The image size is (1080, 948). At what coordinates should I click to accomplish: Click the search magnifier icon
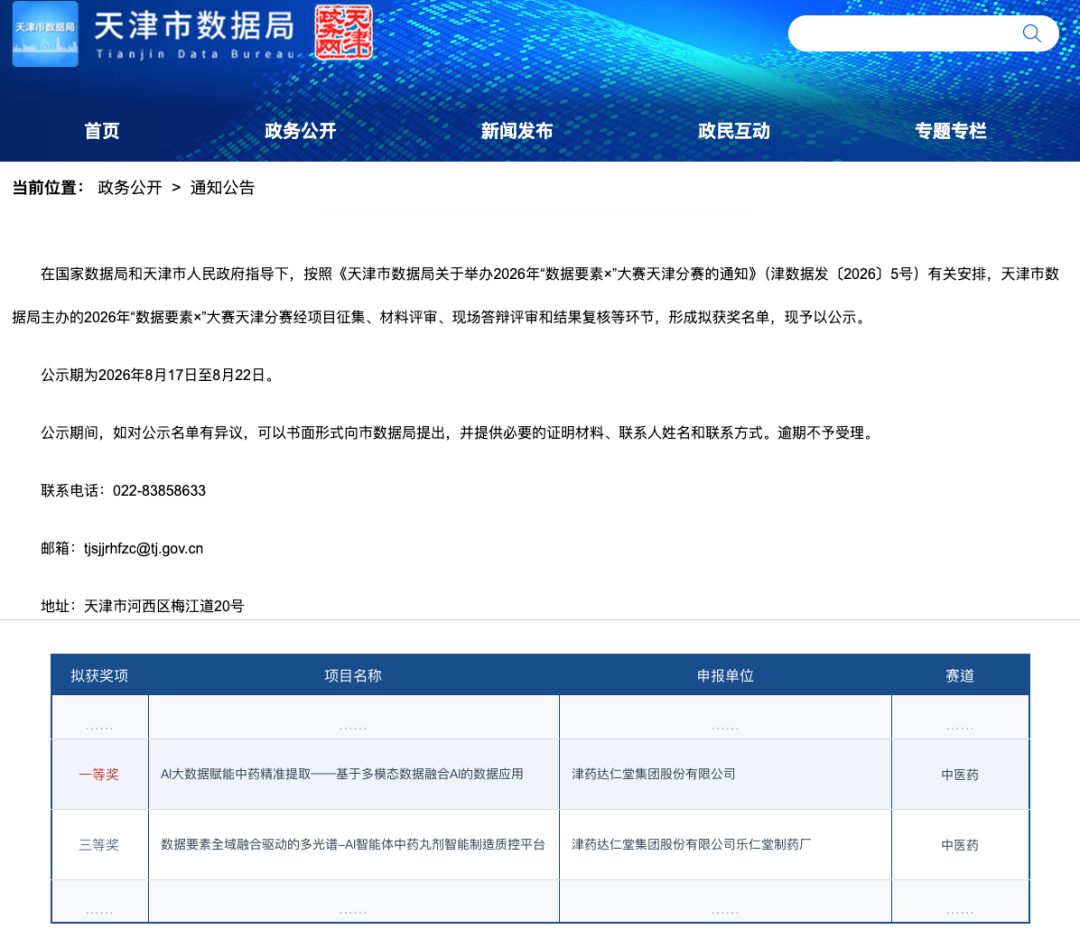click(1031, 33)
